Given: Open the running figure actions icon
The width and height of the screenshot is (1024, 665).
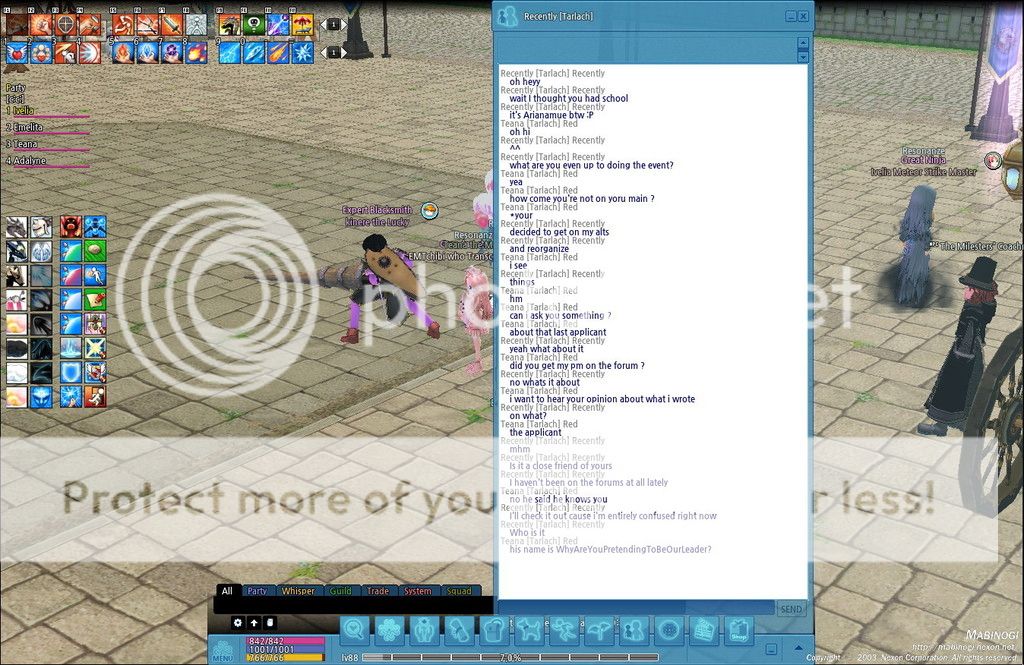Looking at the screenshot, I should click(564, 630).
